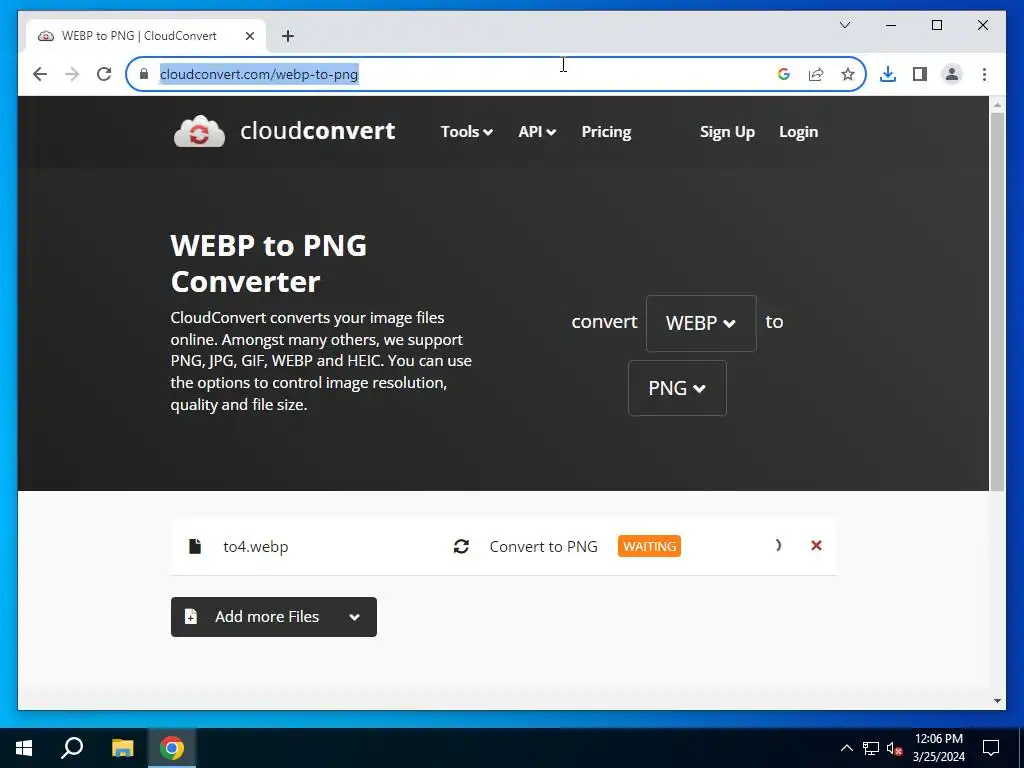This screenshot has height=768, width=1024.
Task: Click the scrollbar down arrow
Action: 997,701
